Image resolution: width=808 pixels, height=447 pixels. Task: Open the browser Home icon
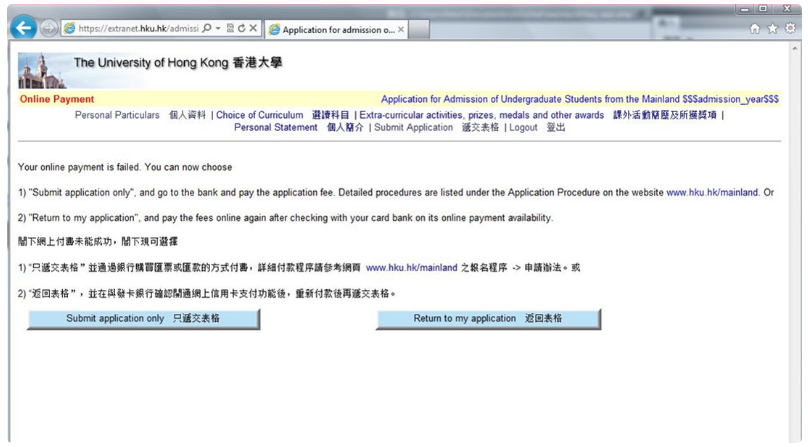click(756, 29)
